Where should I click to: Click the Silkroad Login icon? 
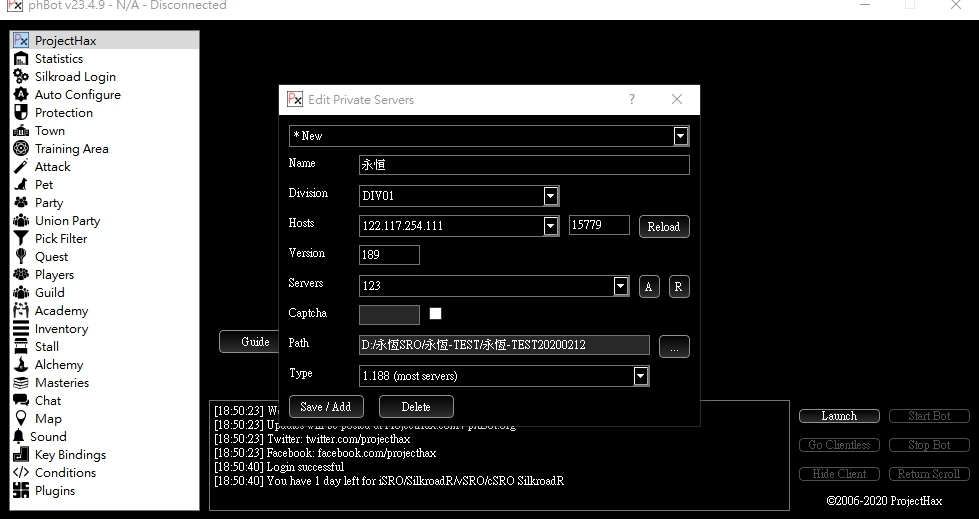pos(21,77)
